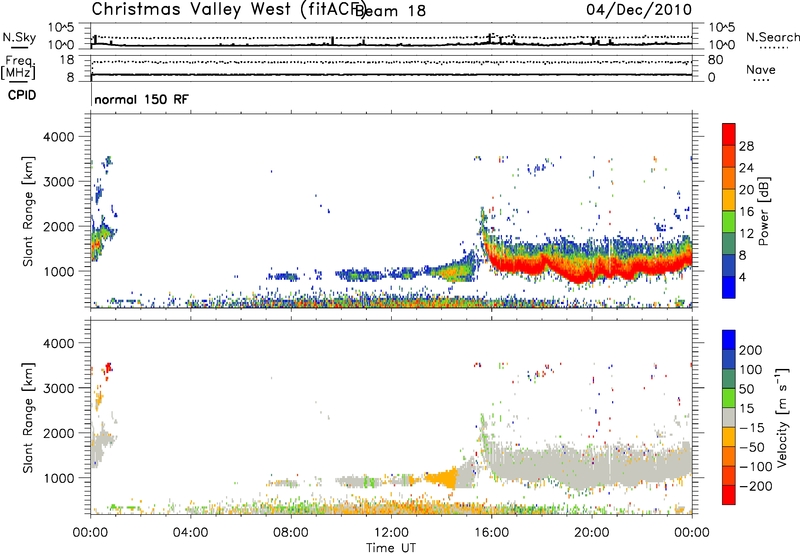Click the 'Beam 18' label
Viewport: 800px width, 554px height.
pyautogui.click(x=390, y=11)
